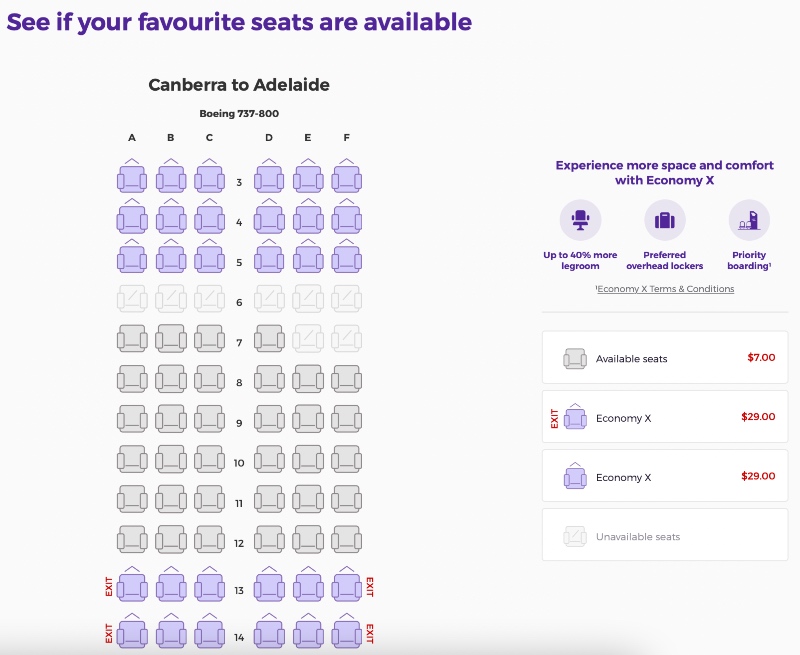Select Economy X seat 3A

[131, 180]
